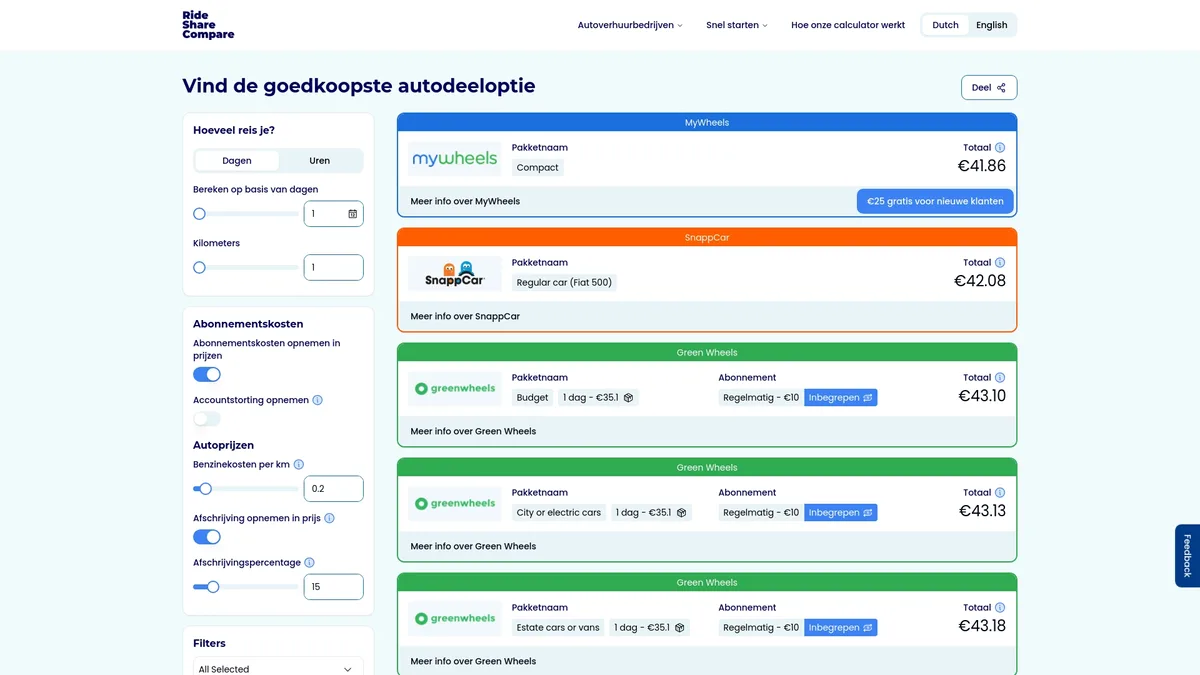1200x675 pixels.
Task: Click info icon beside €43.13 Totaal
Action: [x=1000, y=493]
